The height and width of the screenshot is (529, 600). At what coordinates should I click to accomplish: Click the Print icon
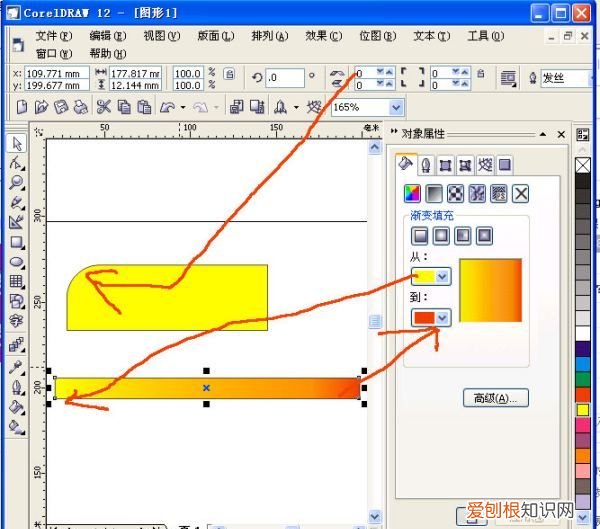coord(81,107)
